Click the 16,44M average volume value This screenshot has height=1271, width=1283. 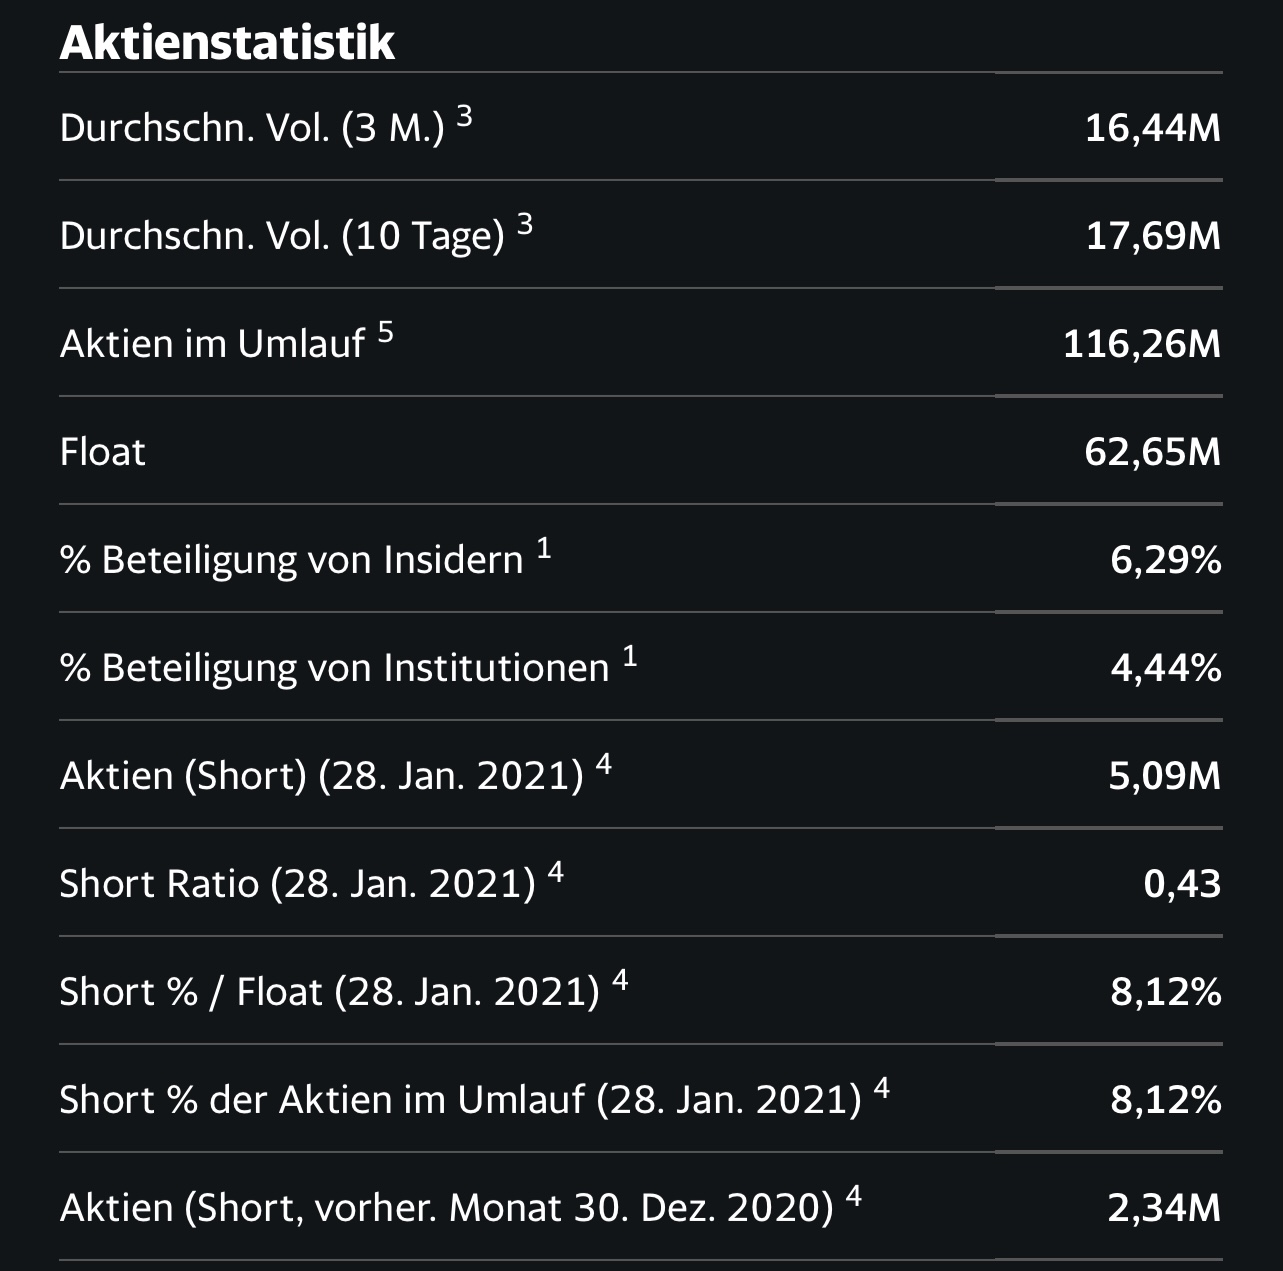click(x=1153, y=128)
